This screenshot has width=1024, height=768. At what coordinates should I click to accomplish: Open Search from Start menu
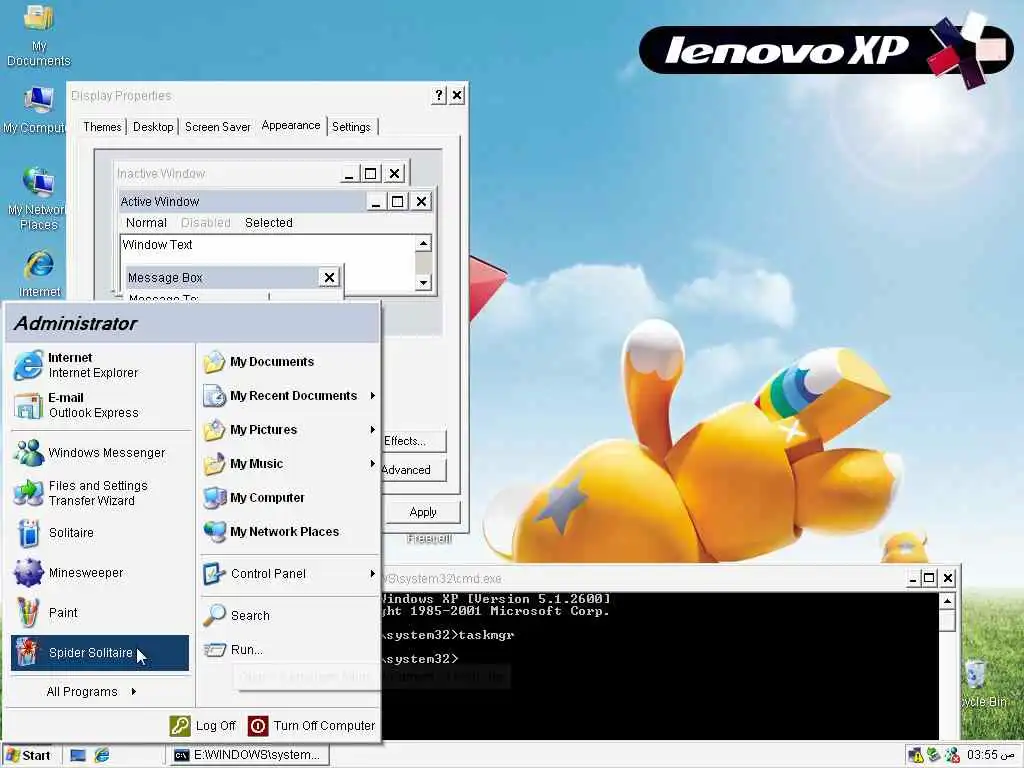289,615
